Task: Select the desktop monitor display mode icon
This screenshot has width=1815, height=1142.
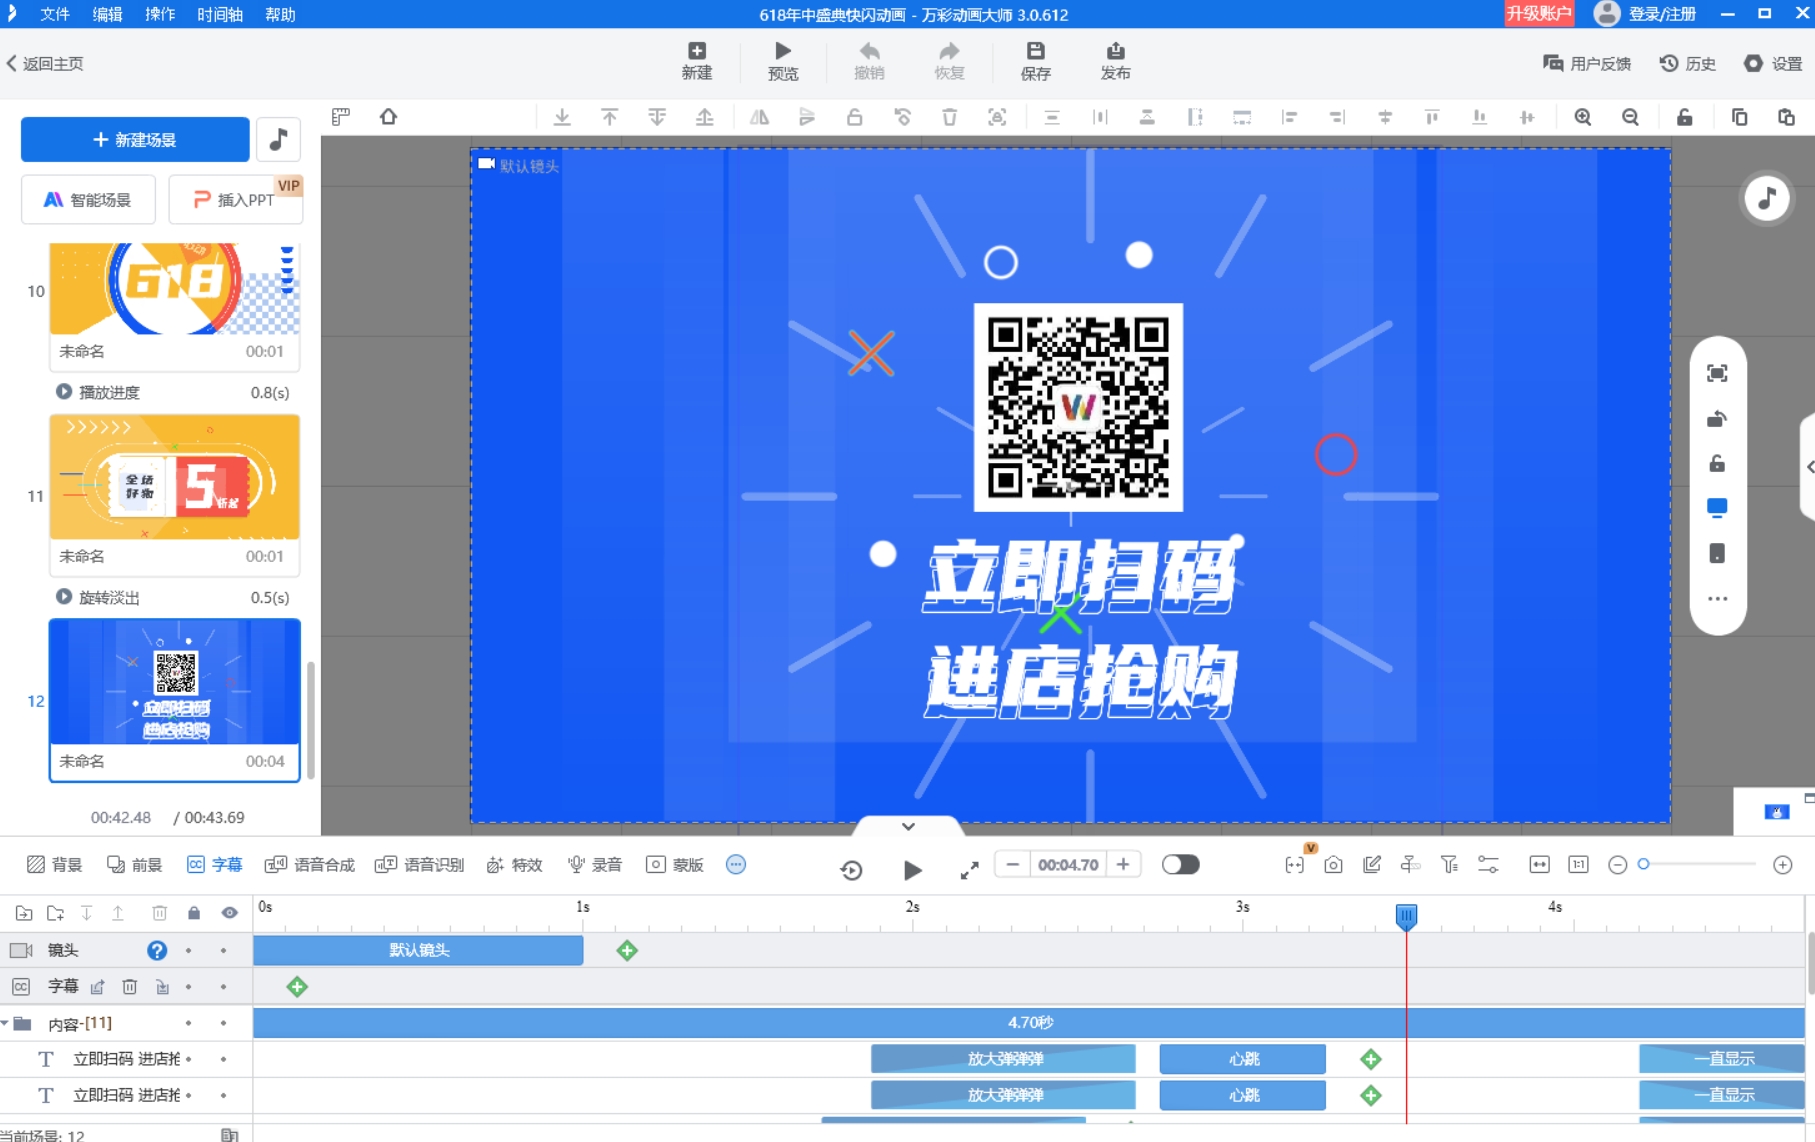Action: (x=1717, y=508)
